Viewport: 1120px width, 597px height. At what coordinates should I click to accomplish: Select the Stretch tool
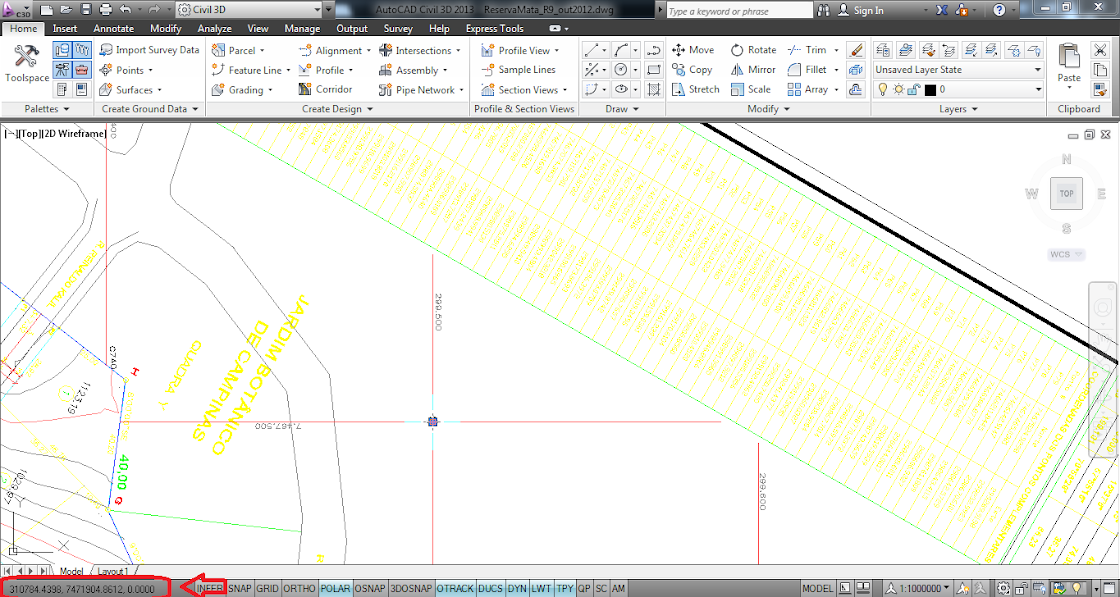point(696,89)
